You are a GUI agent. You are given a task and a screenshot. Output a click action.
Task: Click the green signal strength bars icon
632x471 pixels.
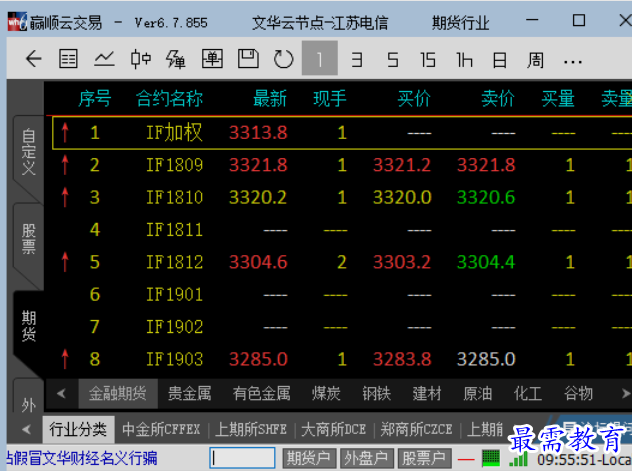coord(519,459)
